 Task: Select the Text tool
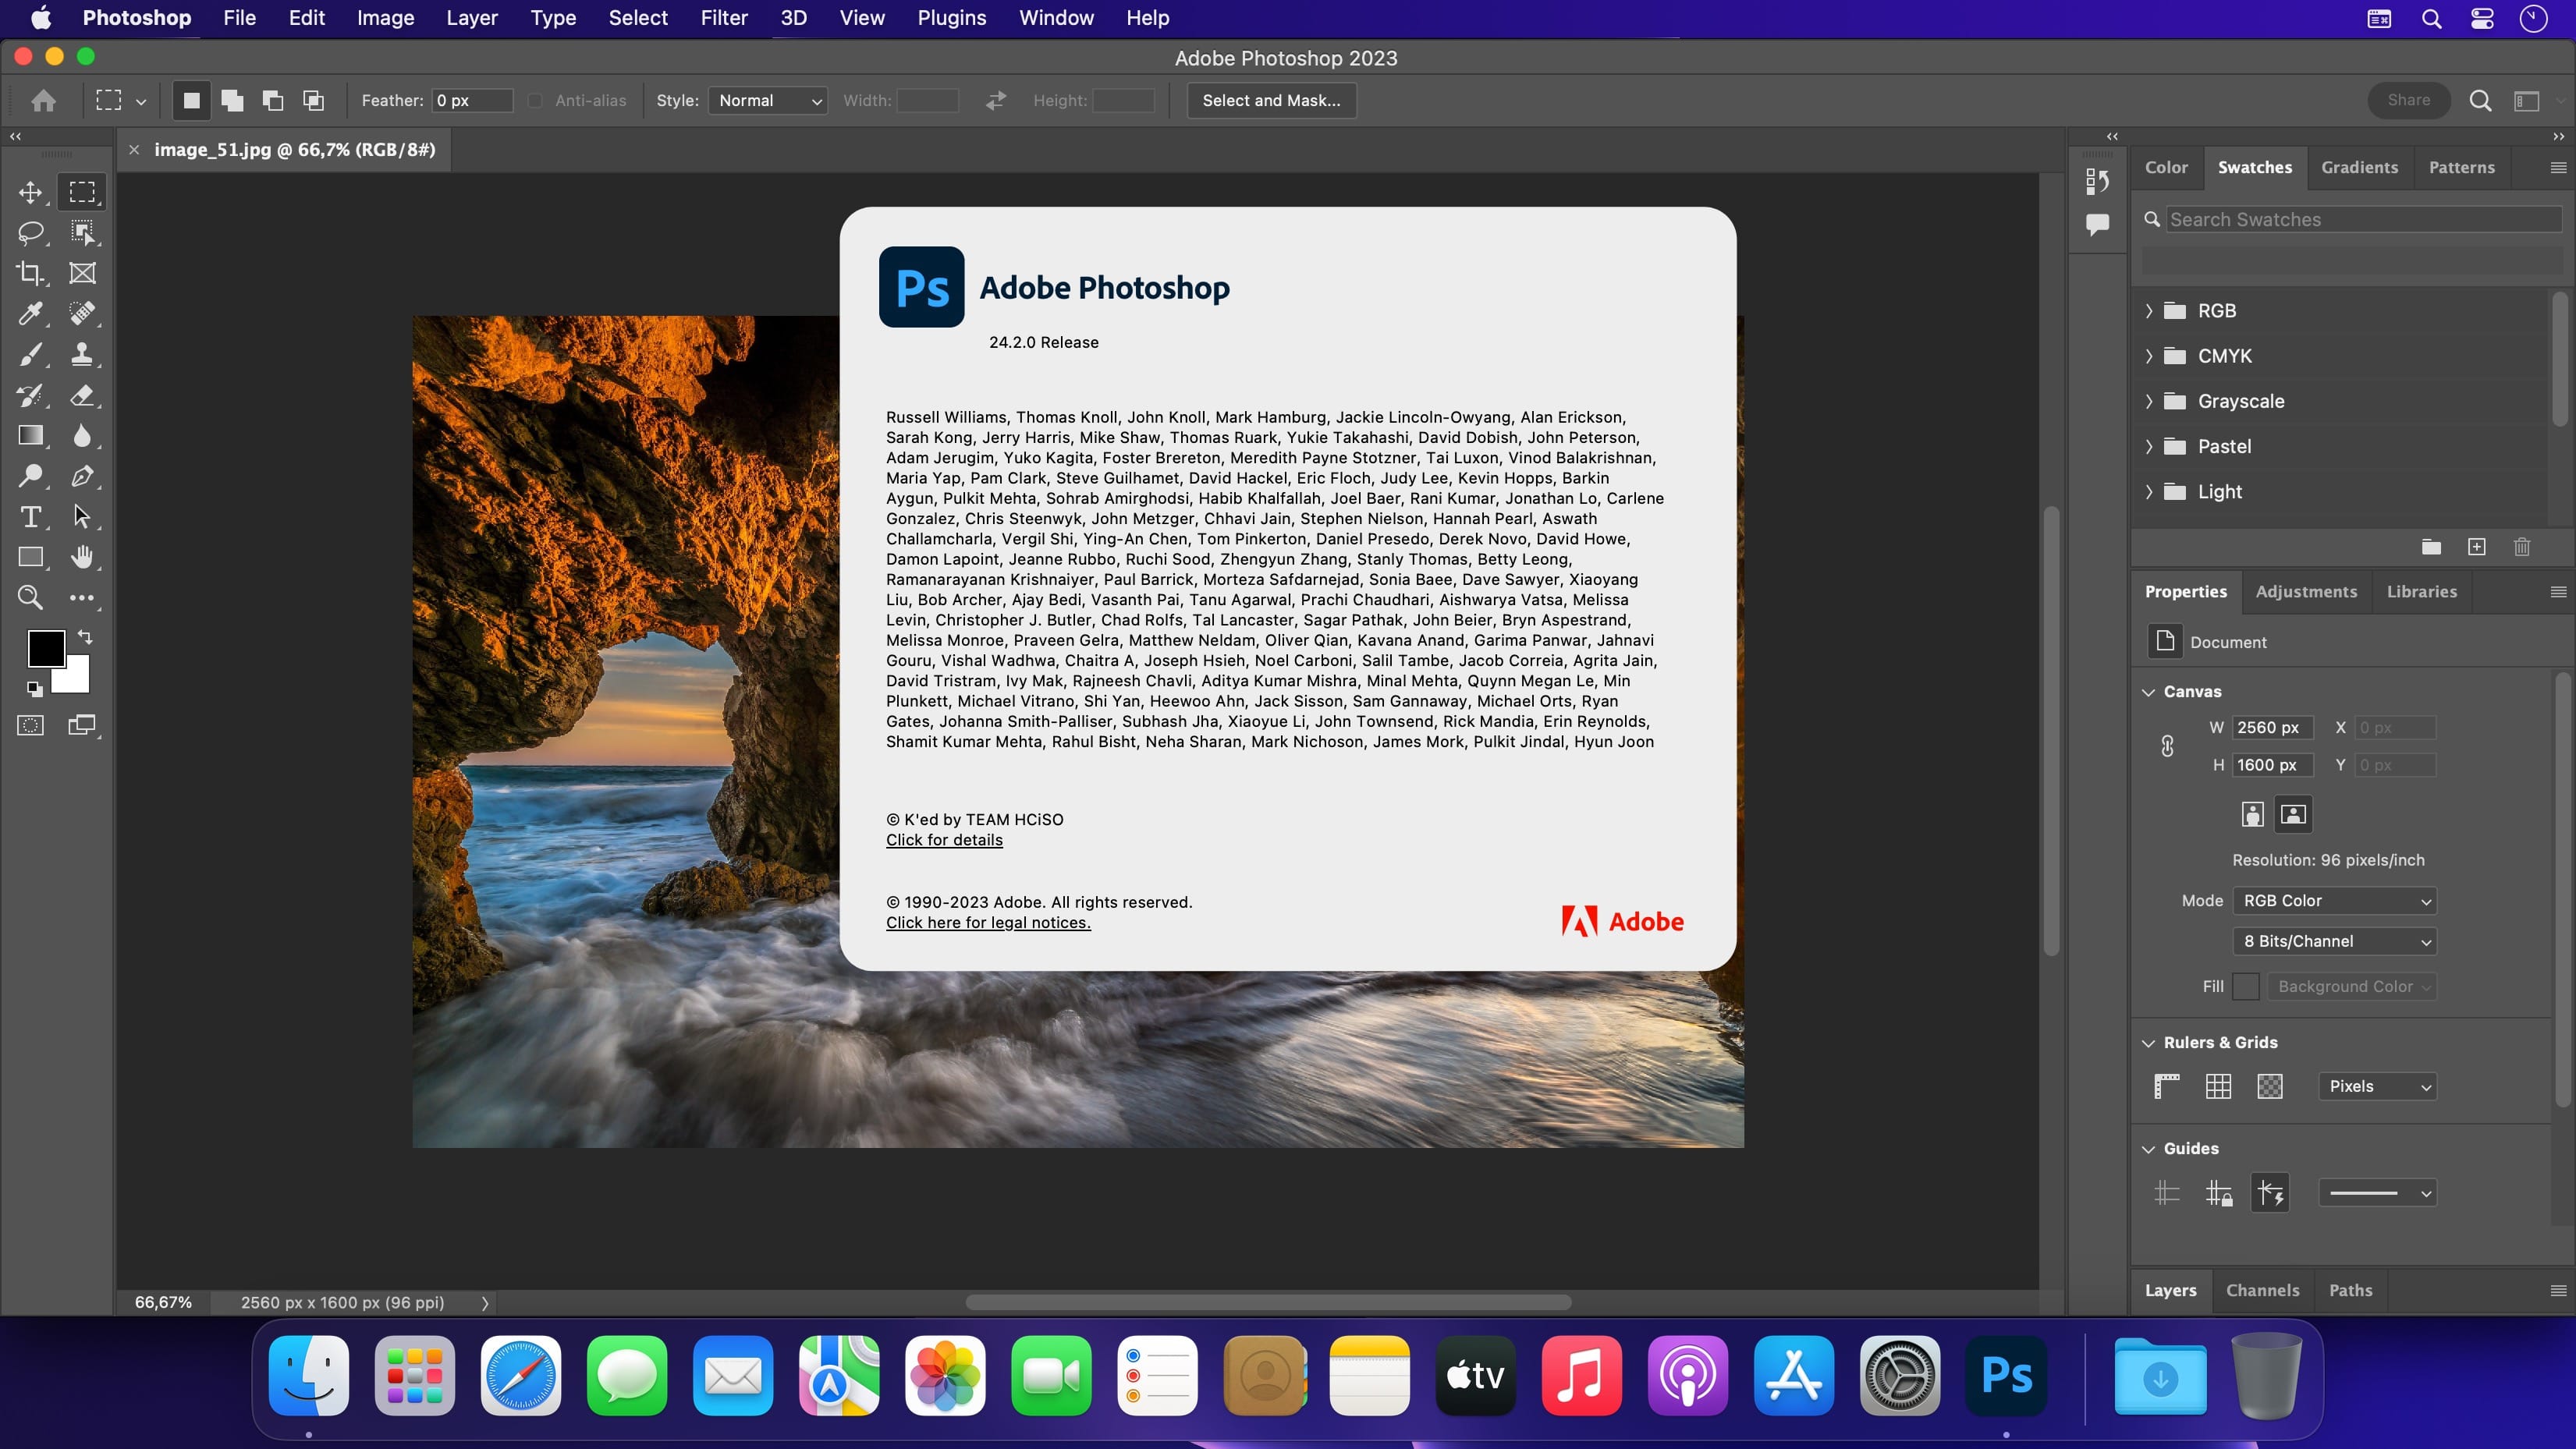click(x=30, y=516)
